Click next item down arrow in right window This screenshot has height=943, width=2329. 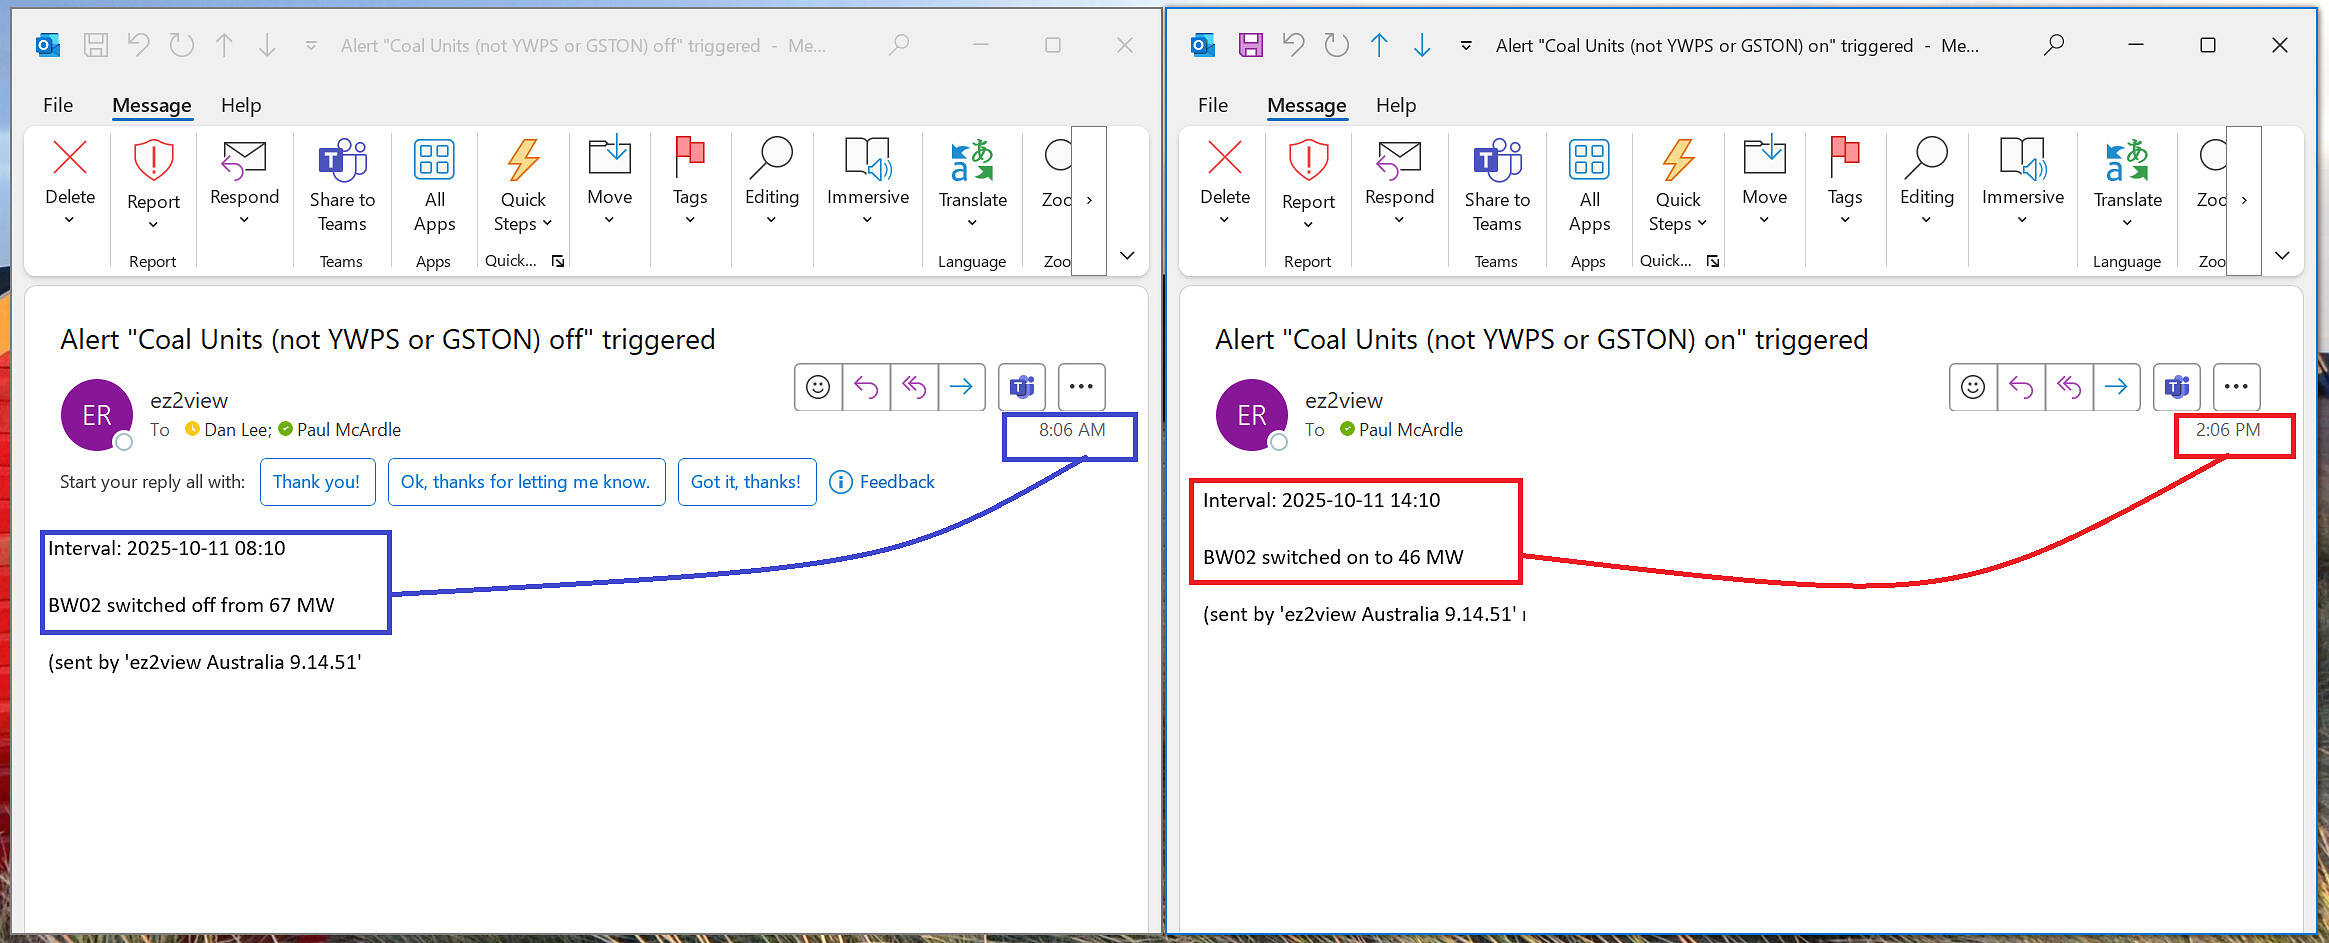(x=1422, y=45)
